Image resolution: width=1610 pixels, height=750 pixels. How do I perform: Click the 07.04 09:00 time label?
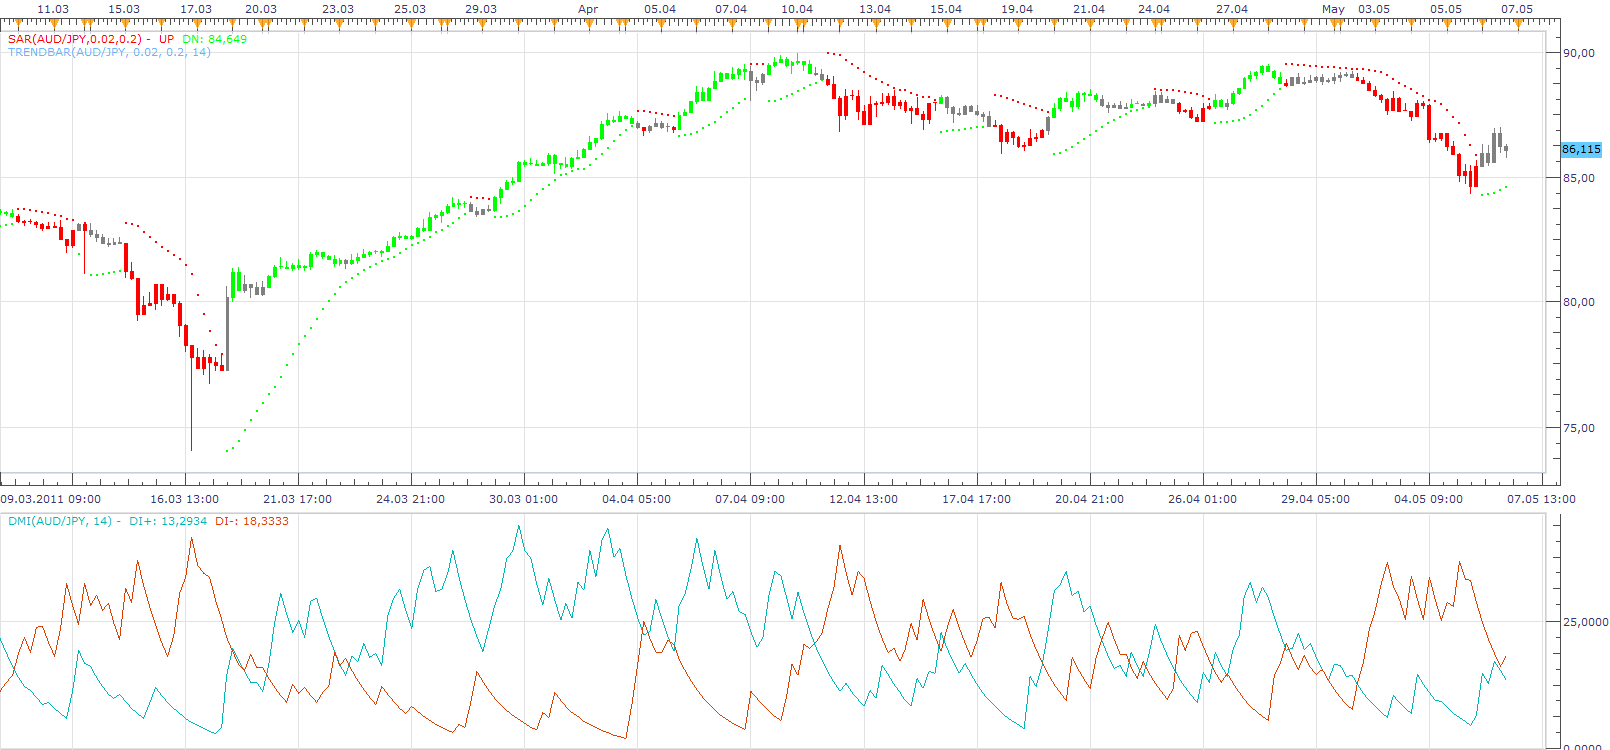[749, 499]
